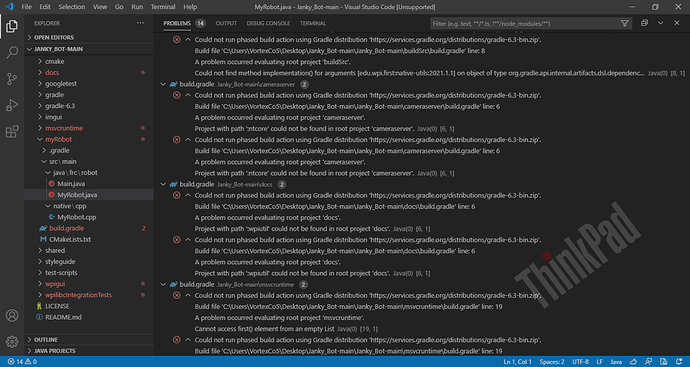Collapse the JANKY_BOT-MAIN root folder

click(89, 49)
